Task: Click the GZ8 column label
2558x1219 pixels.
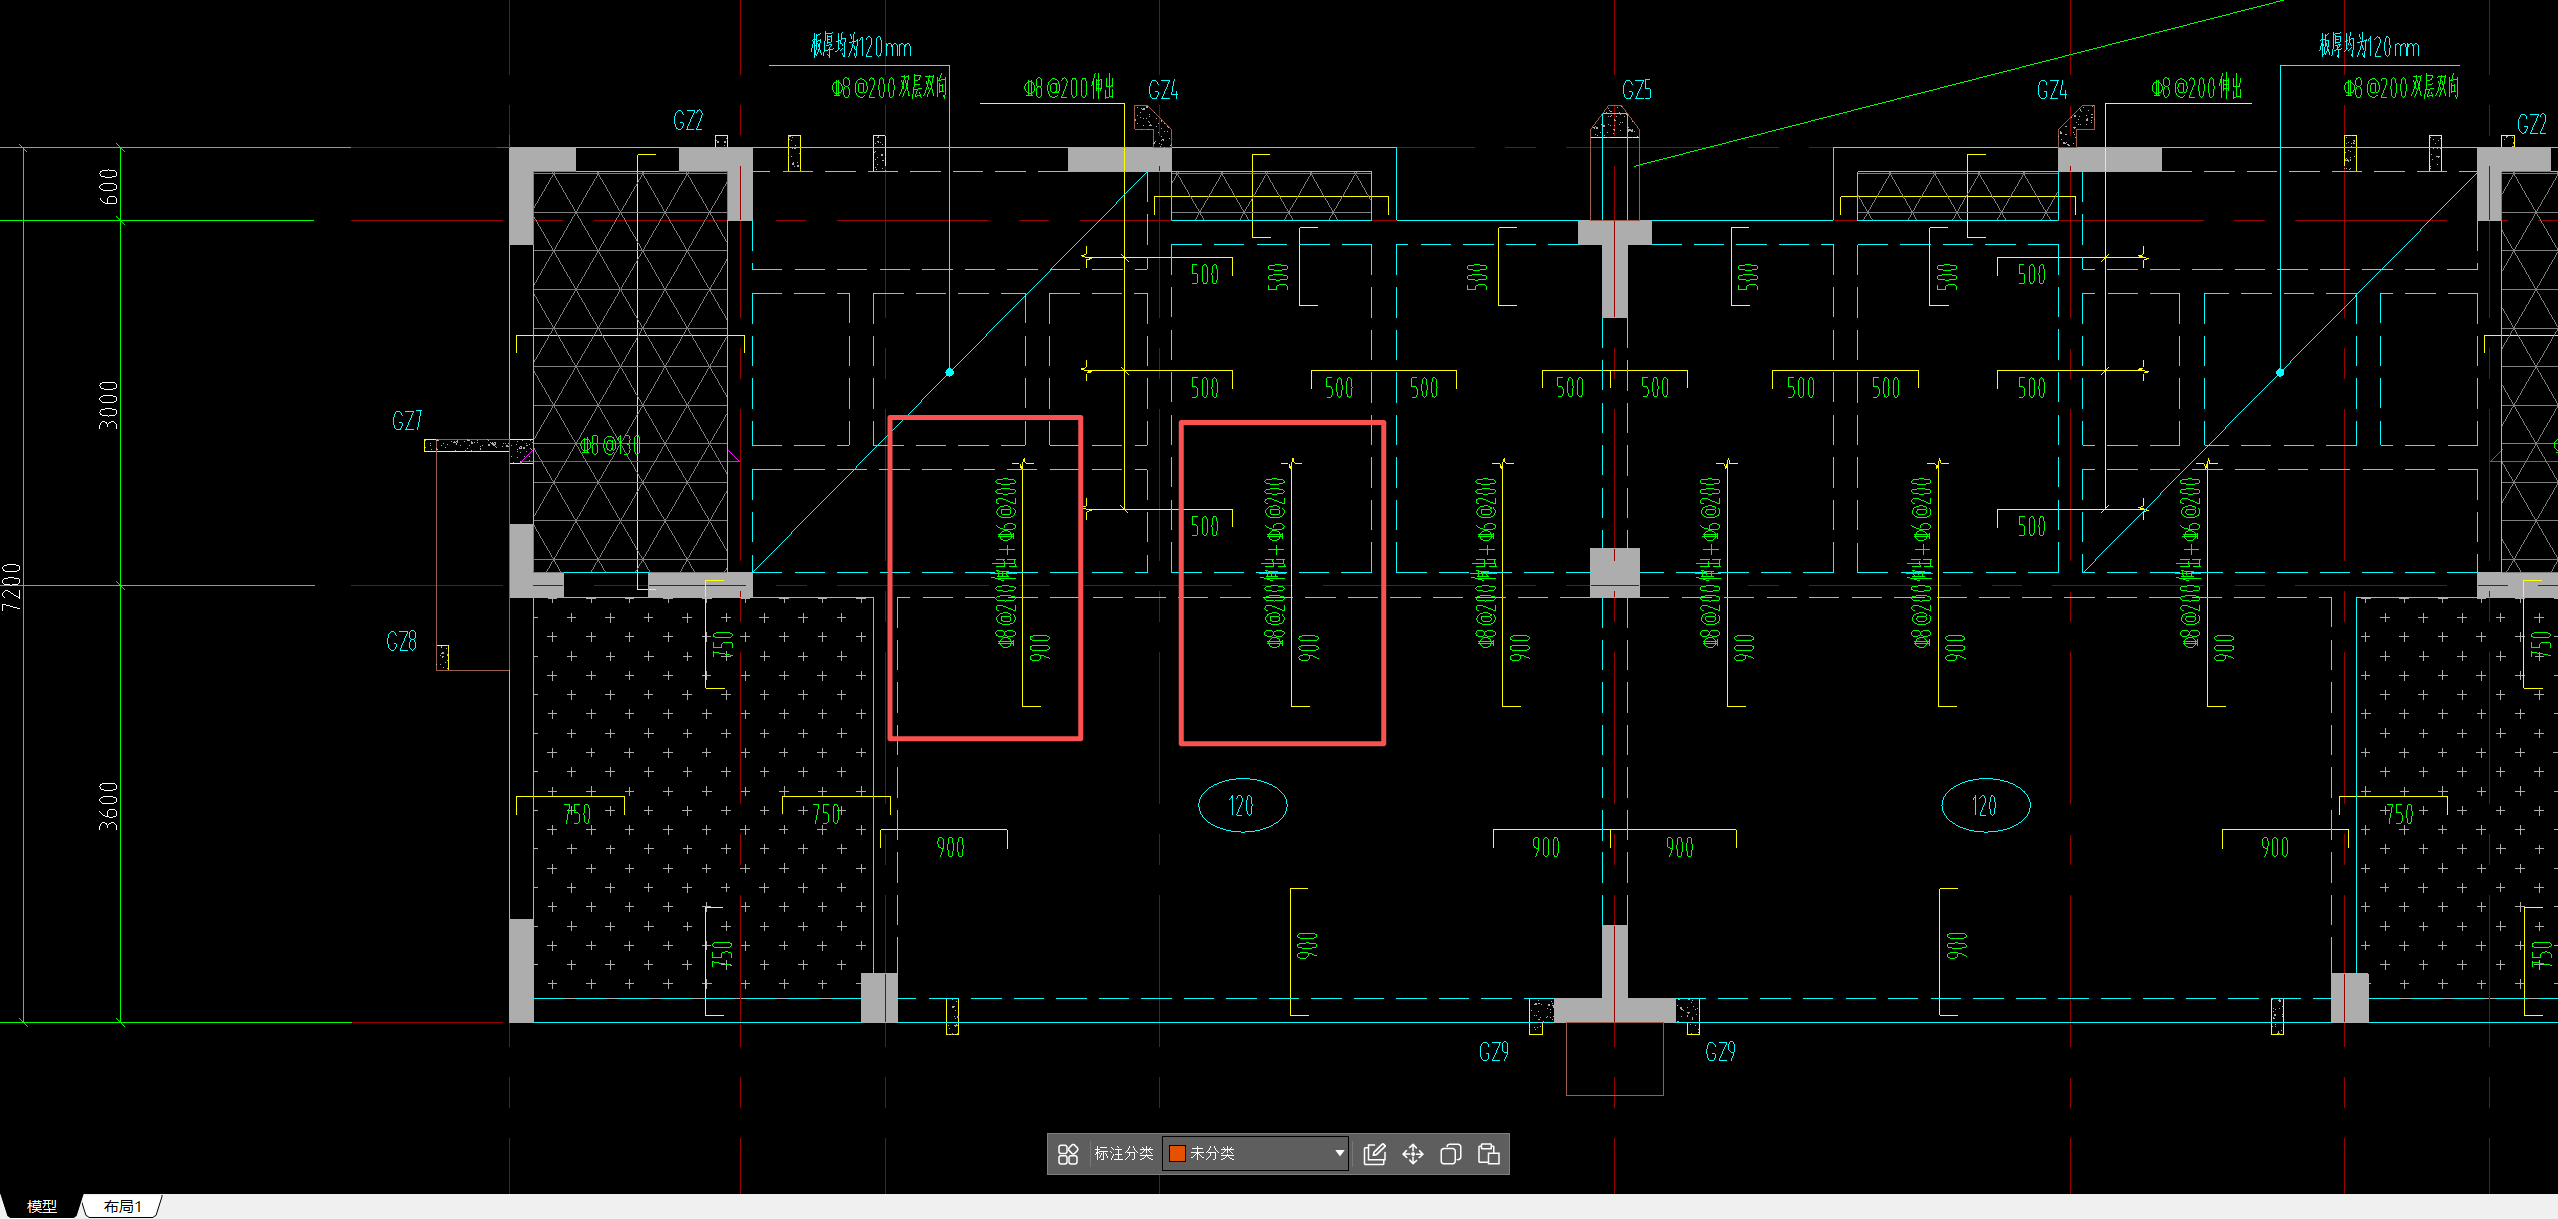Action: pos(401,642)
